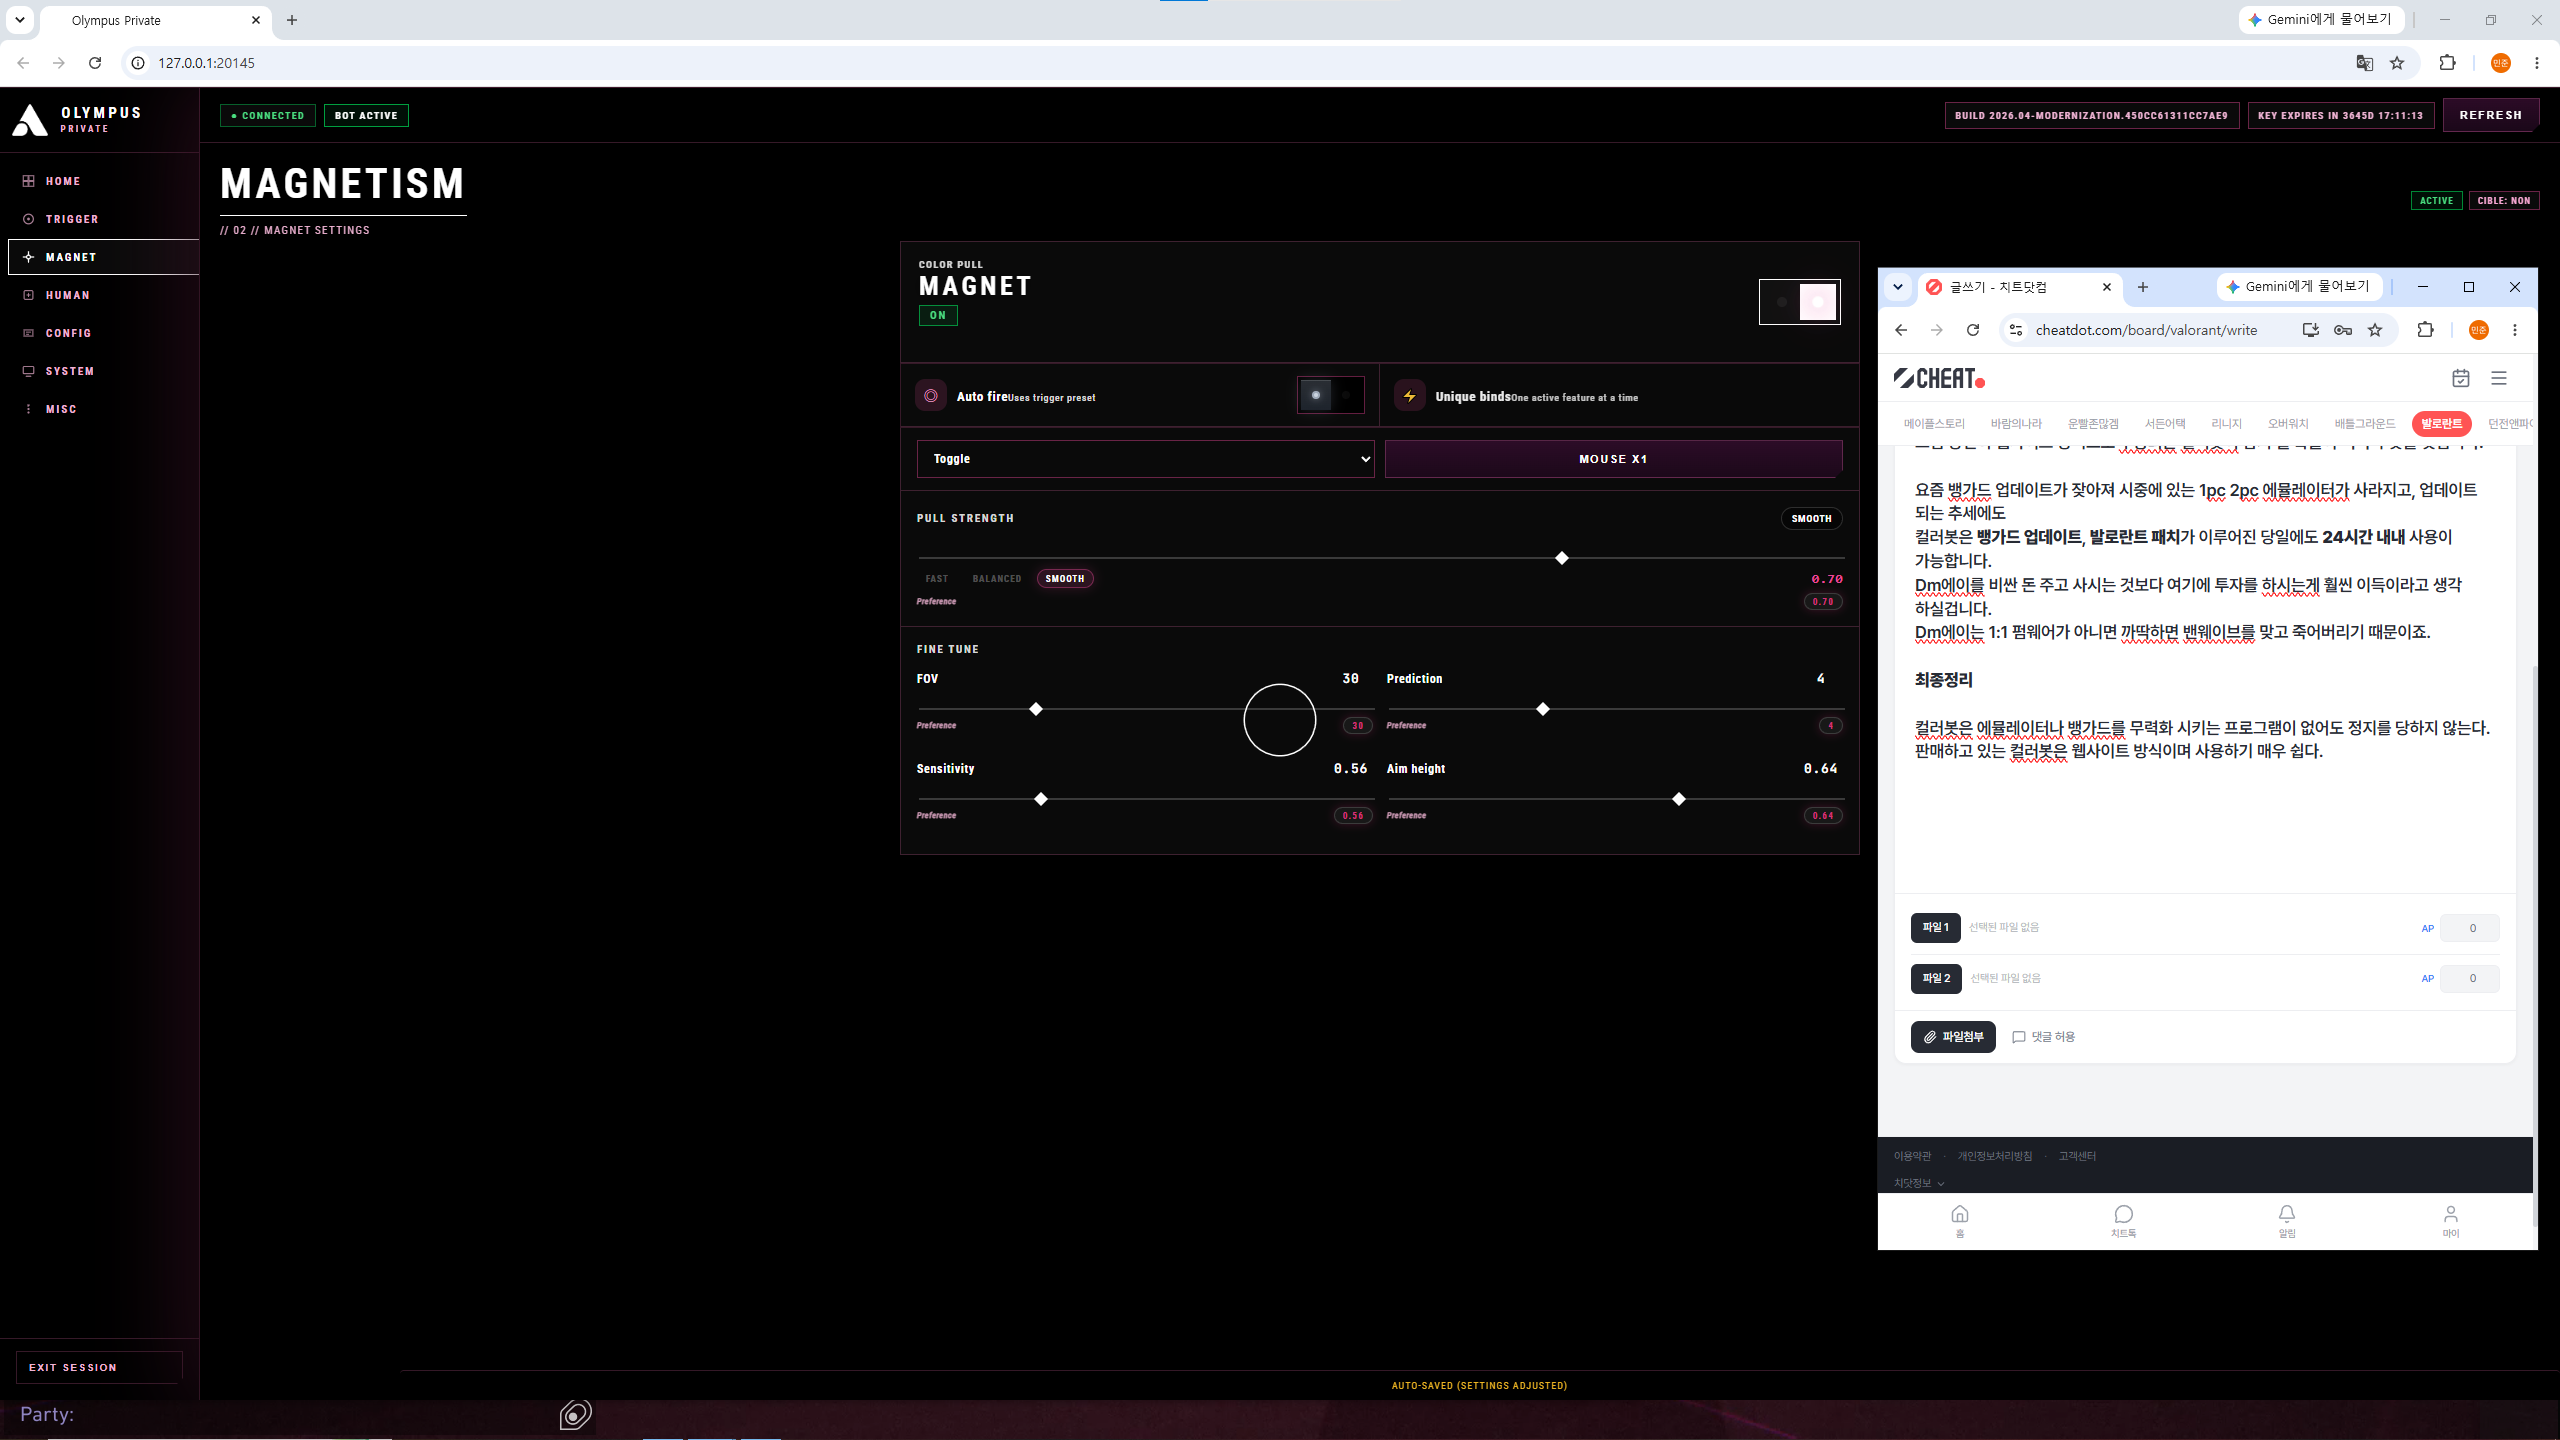Reload the cheatdot page
The height and width of the screenshot is (1440, 2560).
1973,330
